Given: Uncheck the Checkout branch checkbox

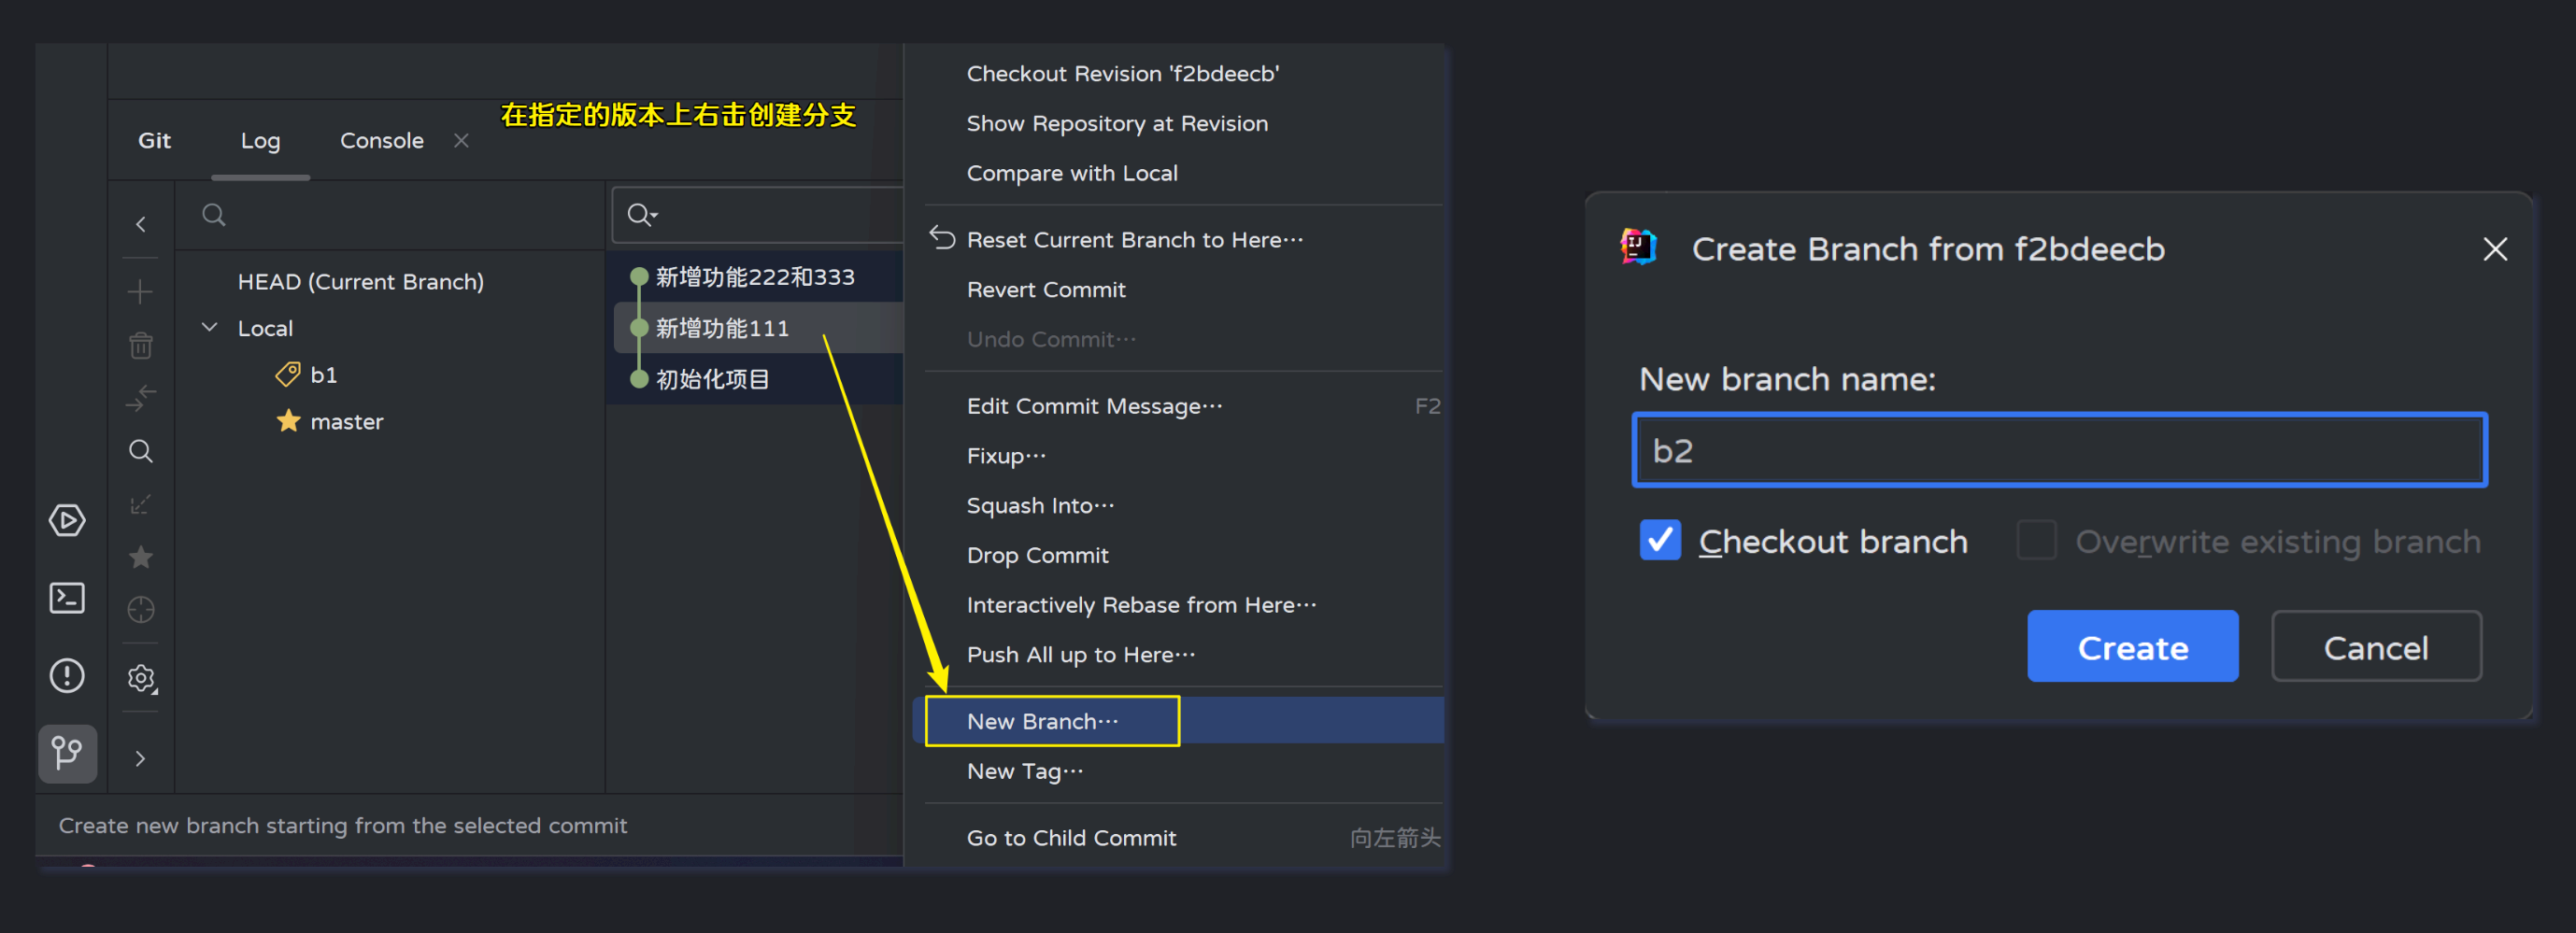Looking at the screenshot, I should pos(1660,540).
